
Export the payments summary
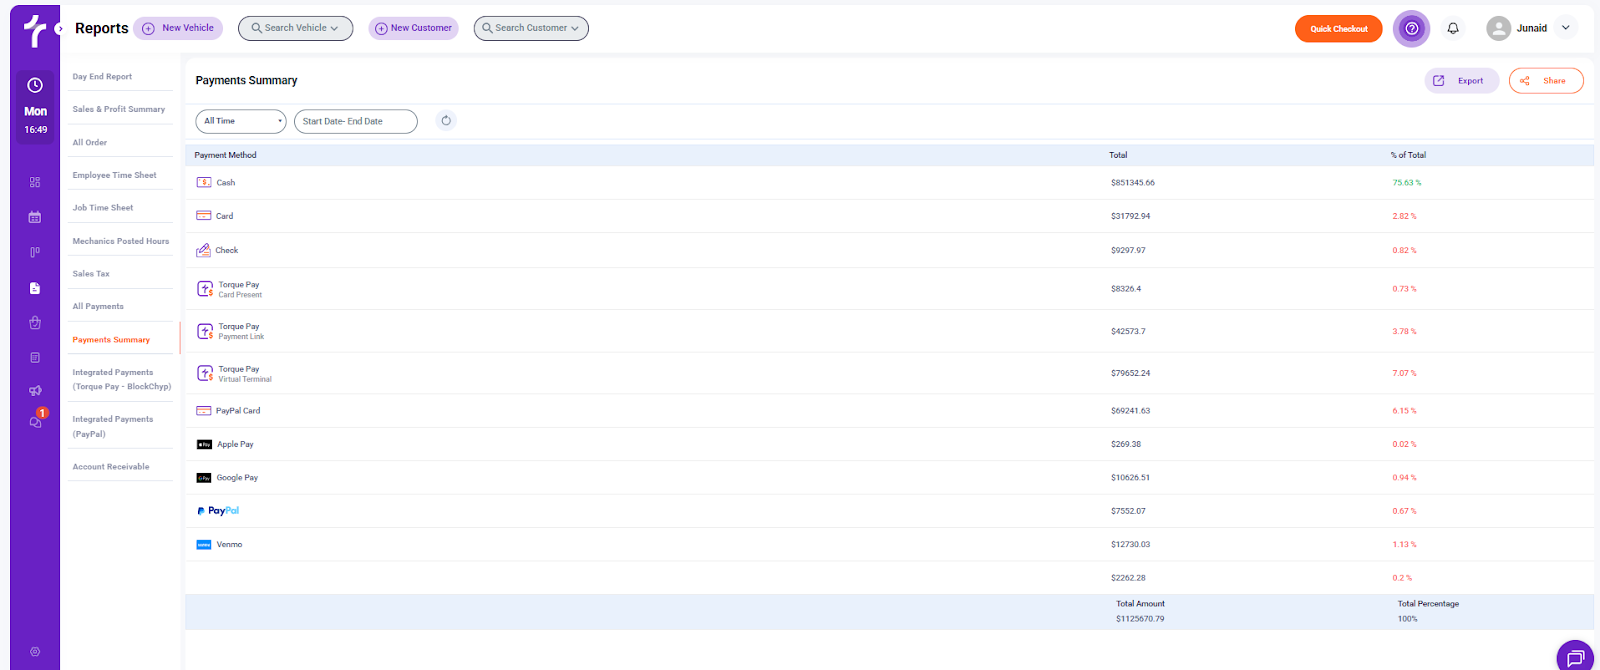(x=1461, y=81)
